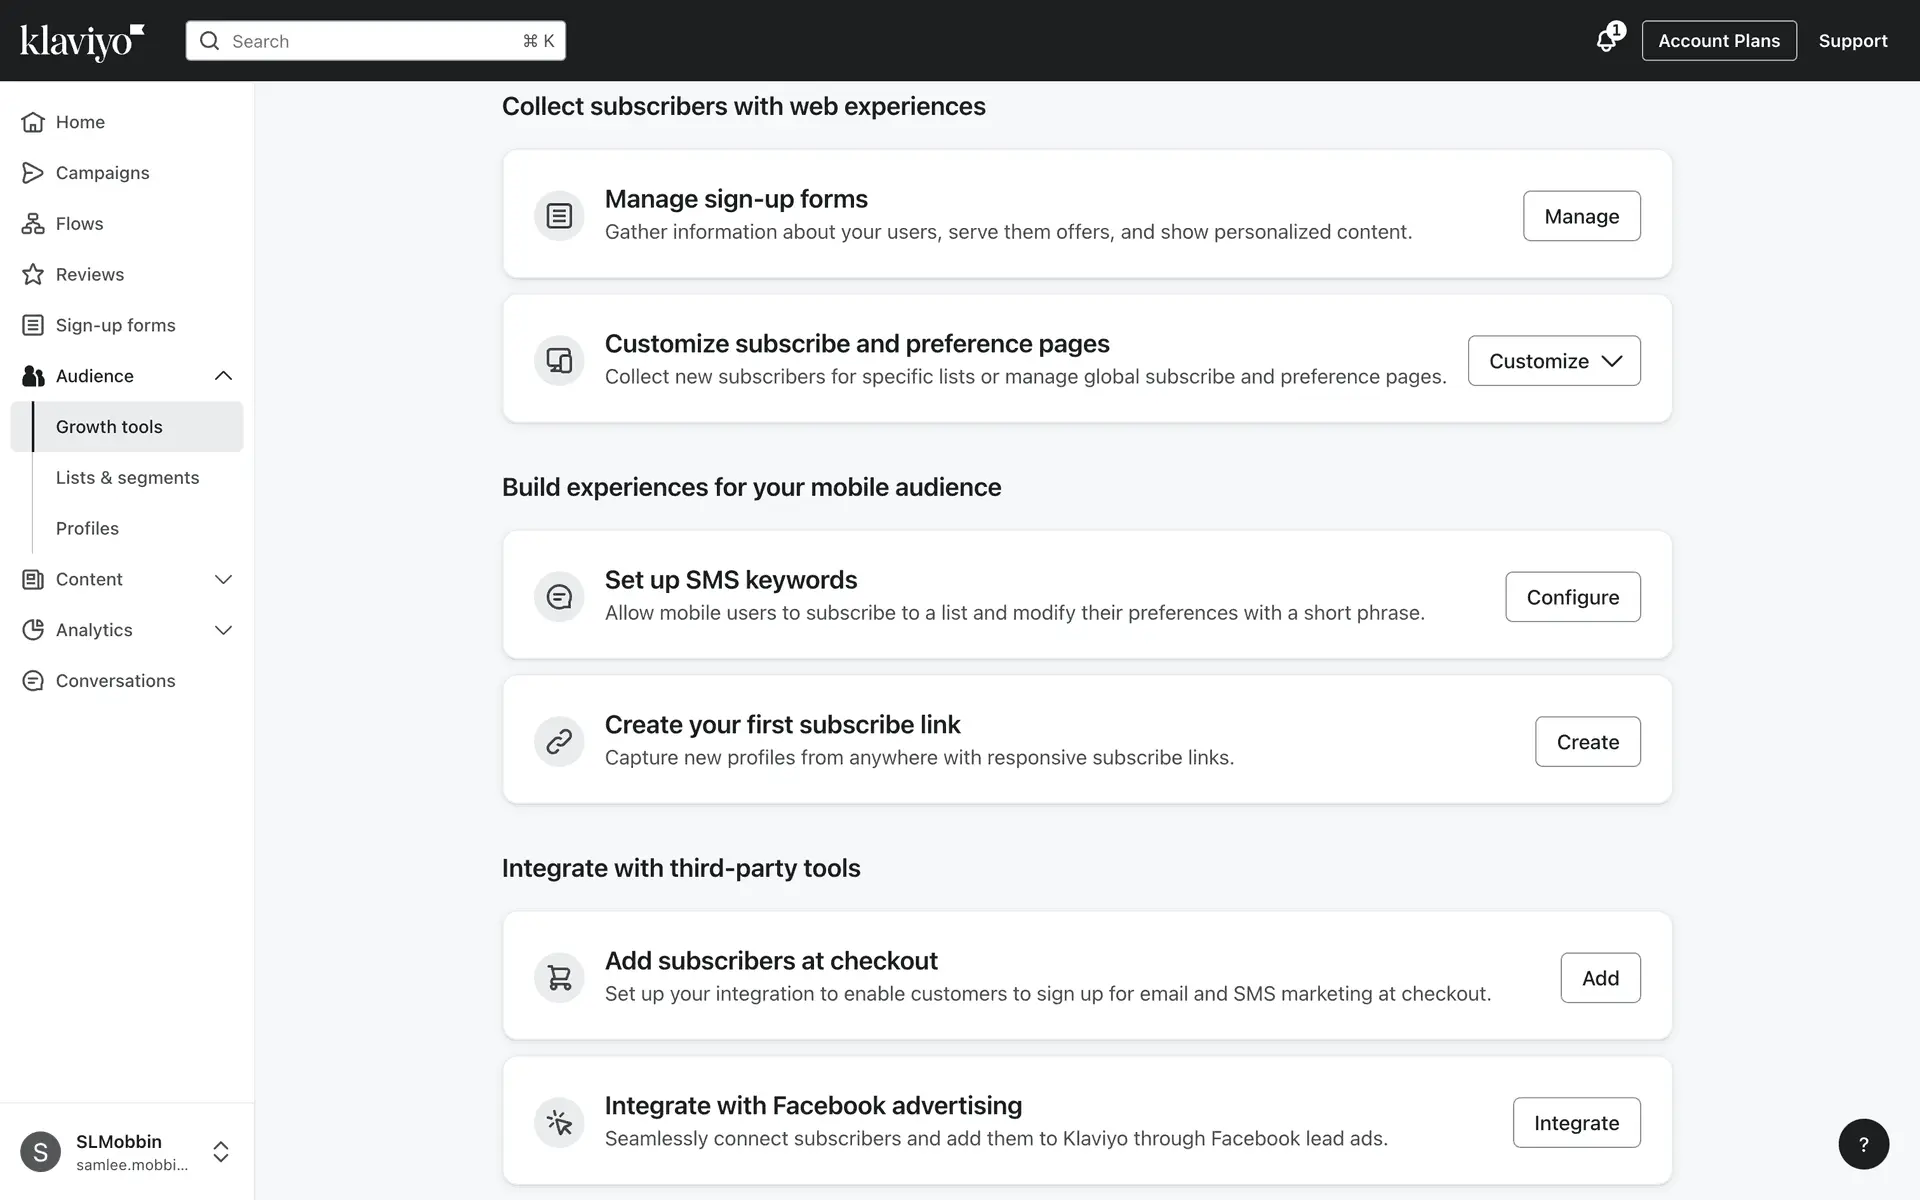Click the subscribe link chain icon
The height and width of the screenshot is (1200, 1920).
[559, 741]
